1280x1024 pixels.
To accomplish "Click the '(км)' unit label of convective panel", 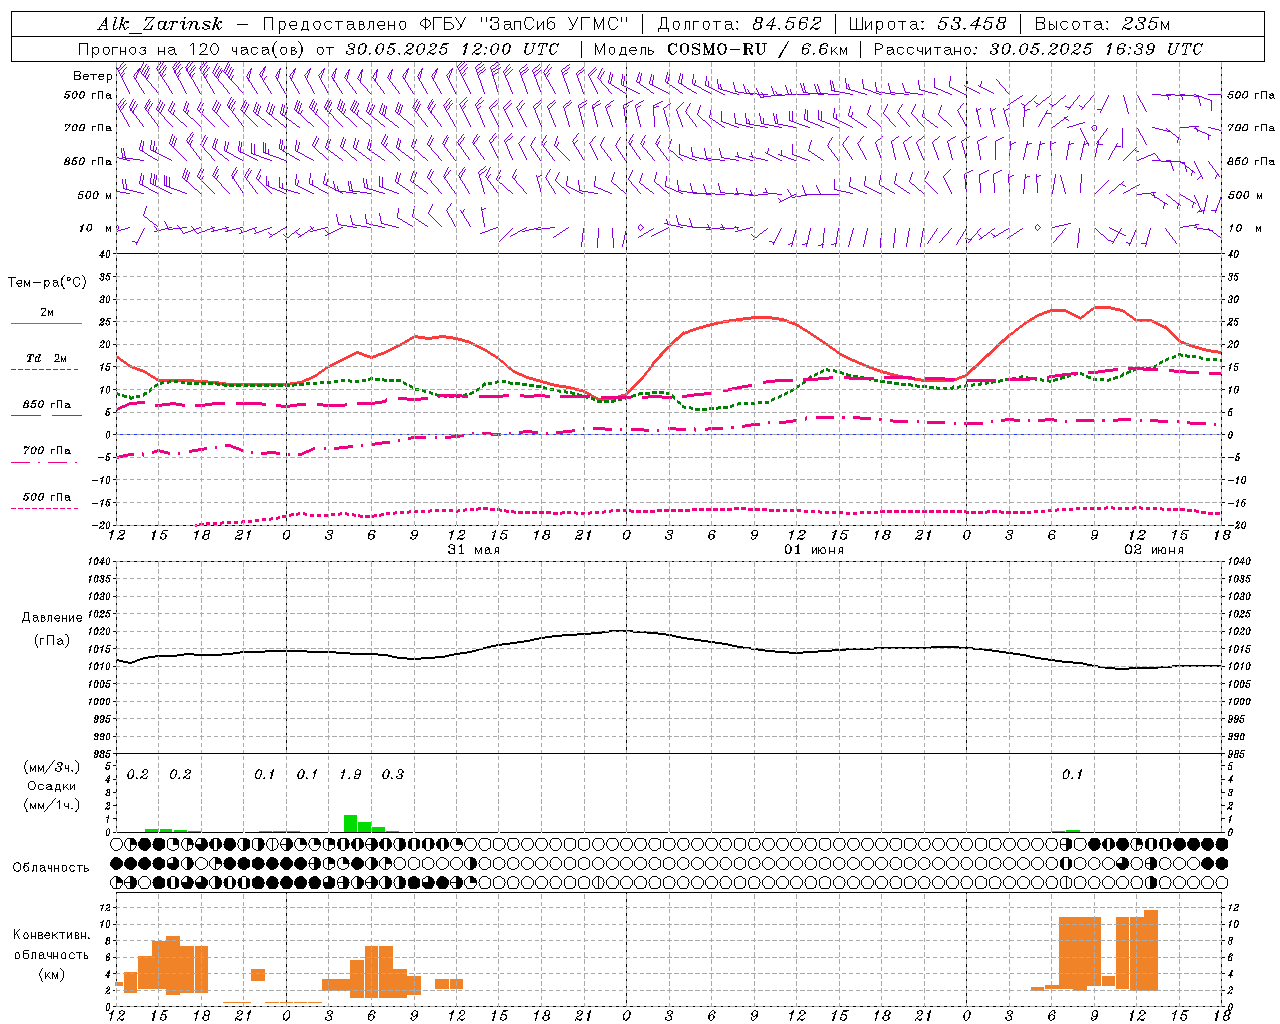I will (51, 973).
